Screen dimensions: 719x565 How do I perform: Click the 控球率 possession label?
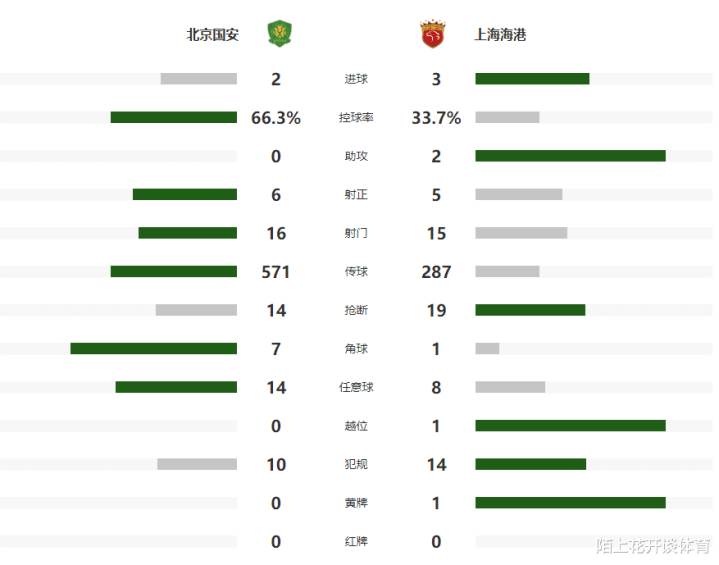click(356, 118)
